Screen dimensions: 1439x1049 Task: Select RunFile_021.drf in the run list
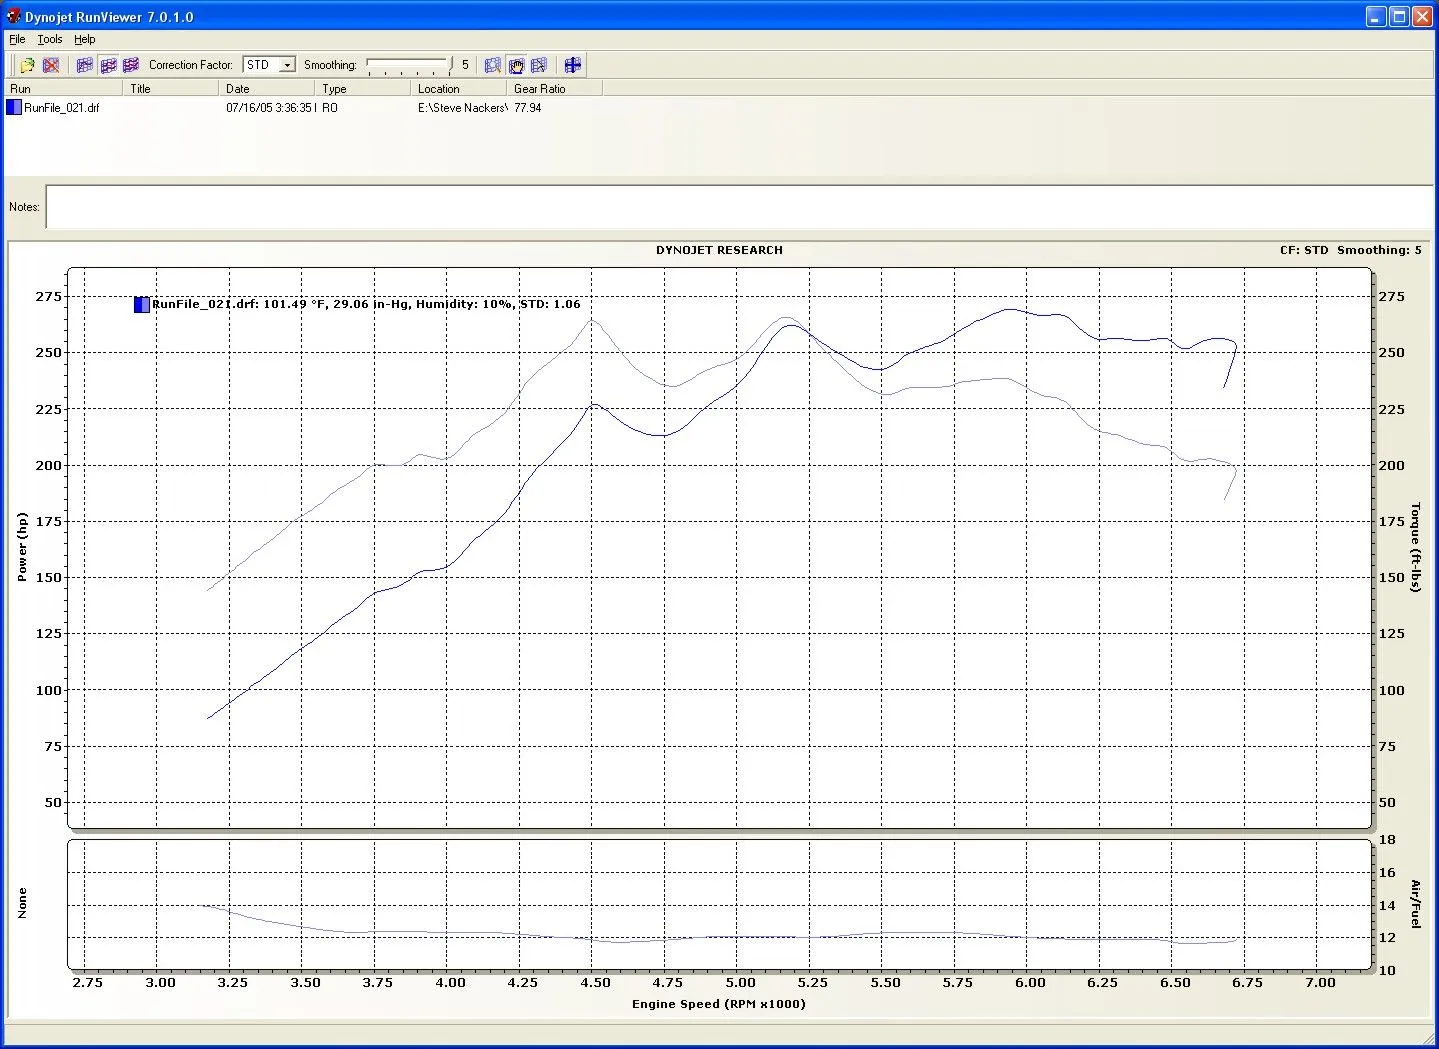[62, 108]
